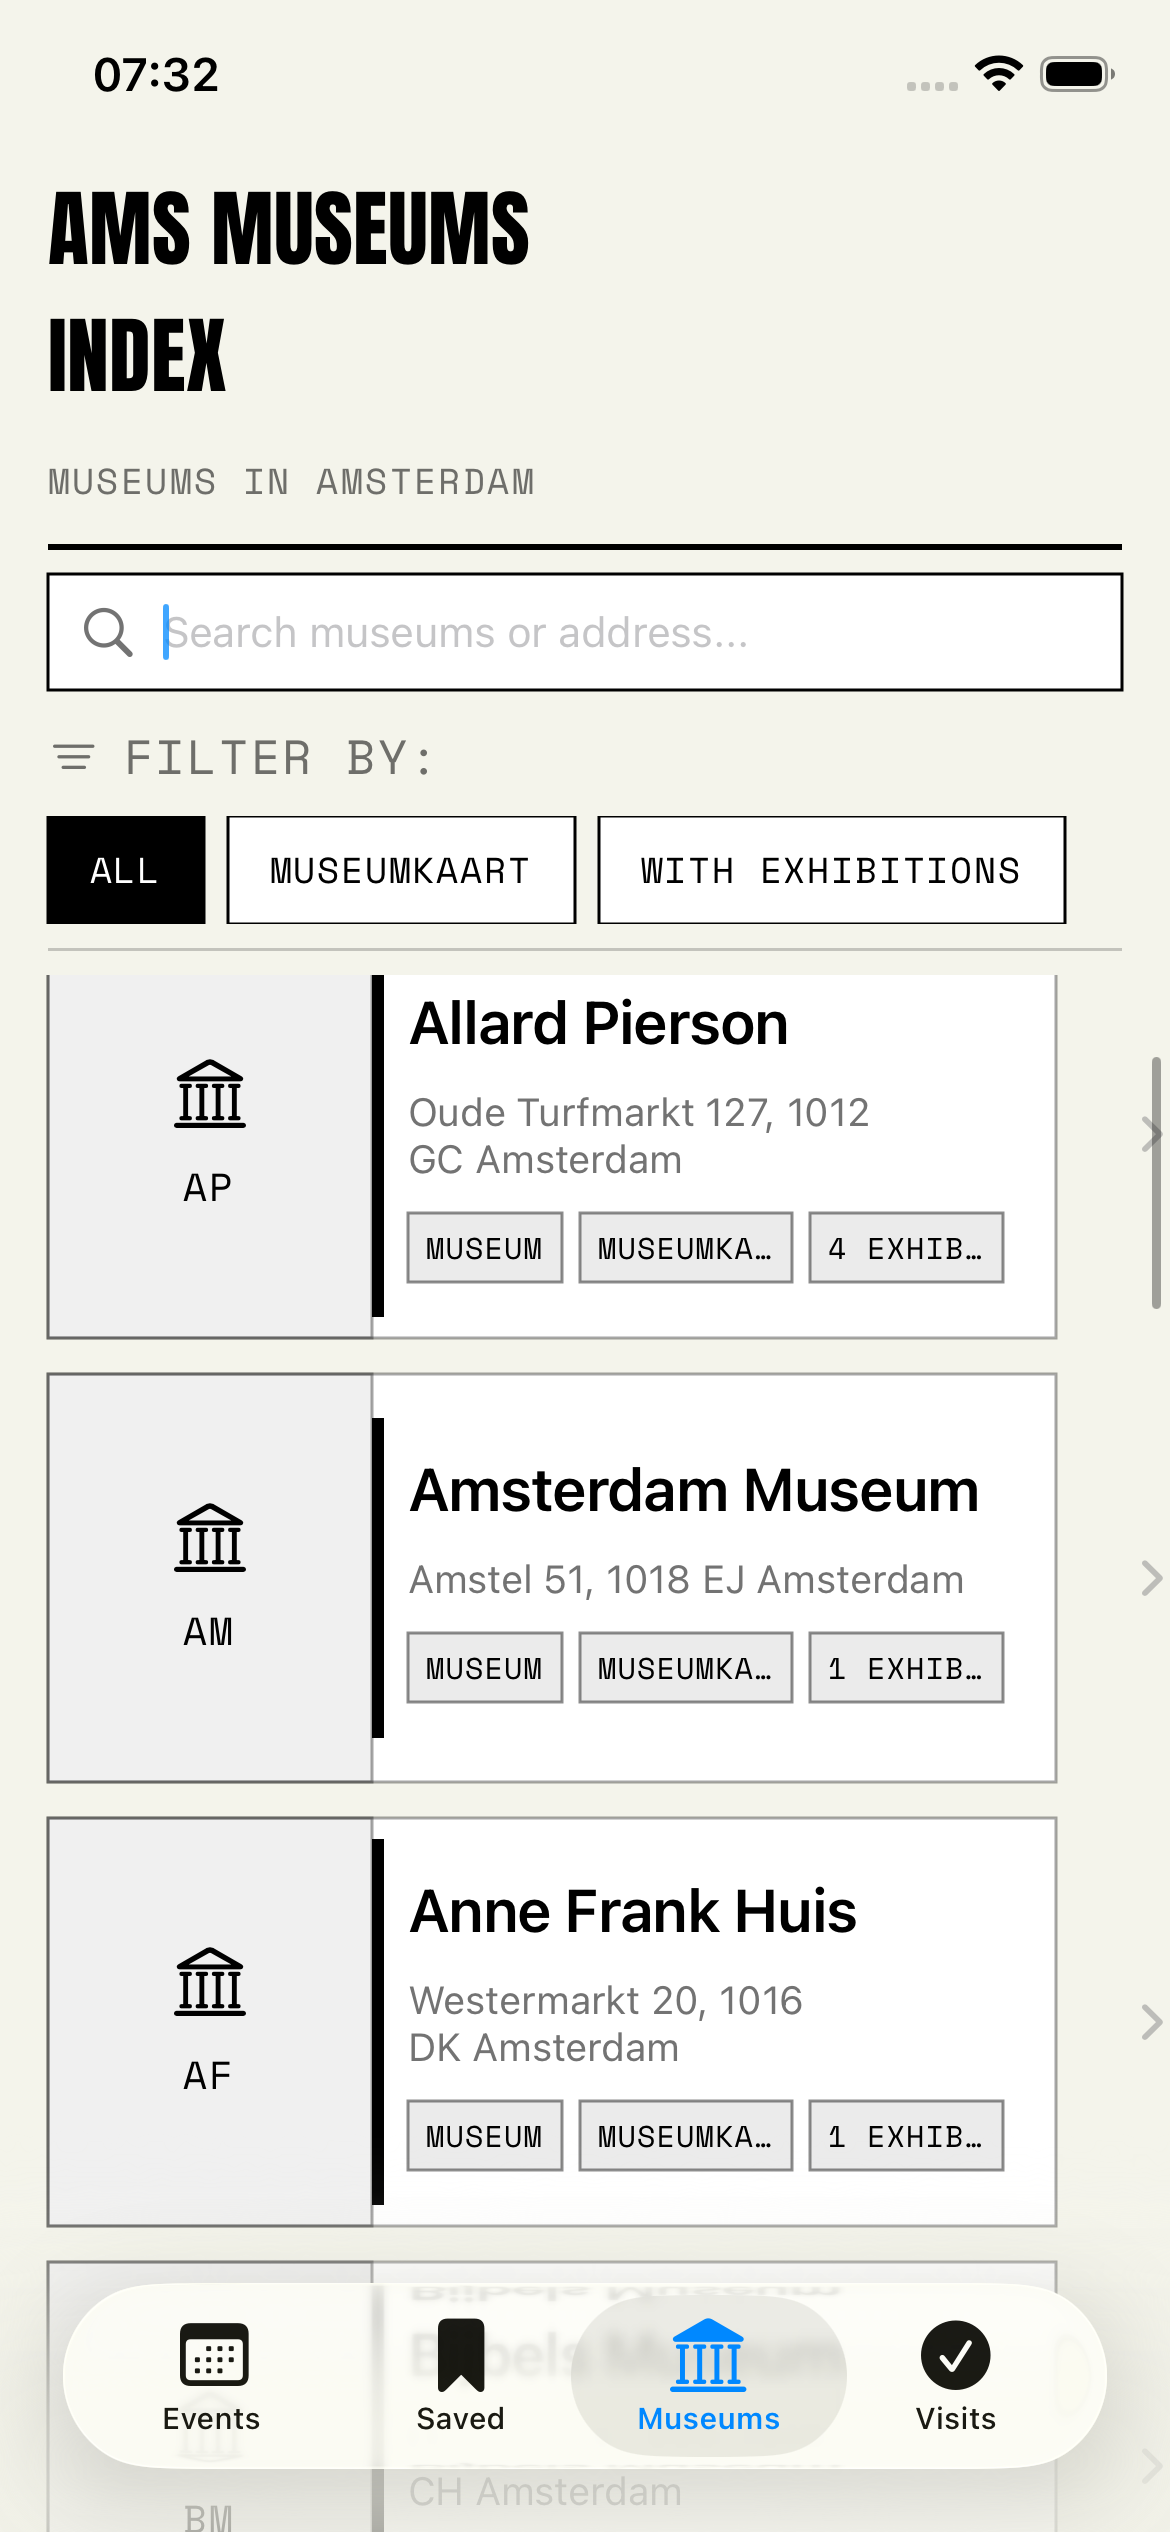This screenshot has width=1170, height=2532.
Task: Open the Visits checkmark icon
Action: pyautogui.click(x=956, y=2355)
